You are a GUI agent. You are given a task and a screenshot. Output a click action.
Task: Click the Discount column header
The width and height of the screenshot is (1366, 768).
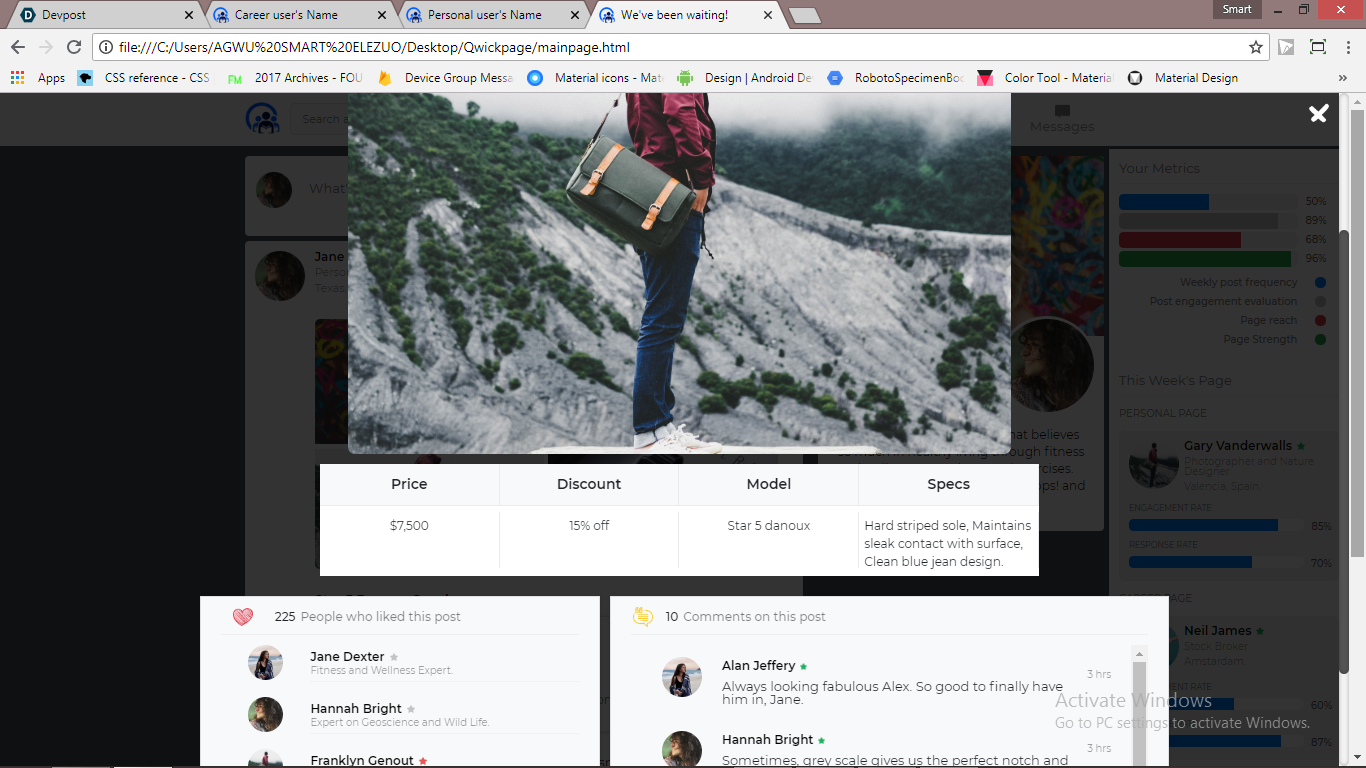[x=589, y=484]
